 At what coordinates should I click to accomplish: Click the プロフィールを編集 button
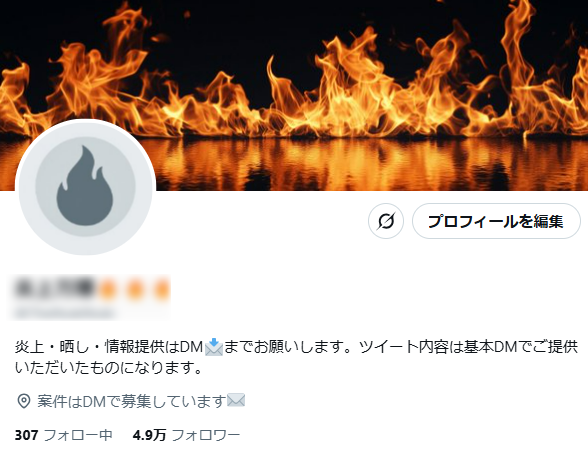pyautogui.click(x=496, y=221)
